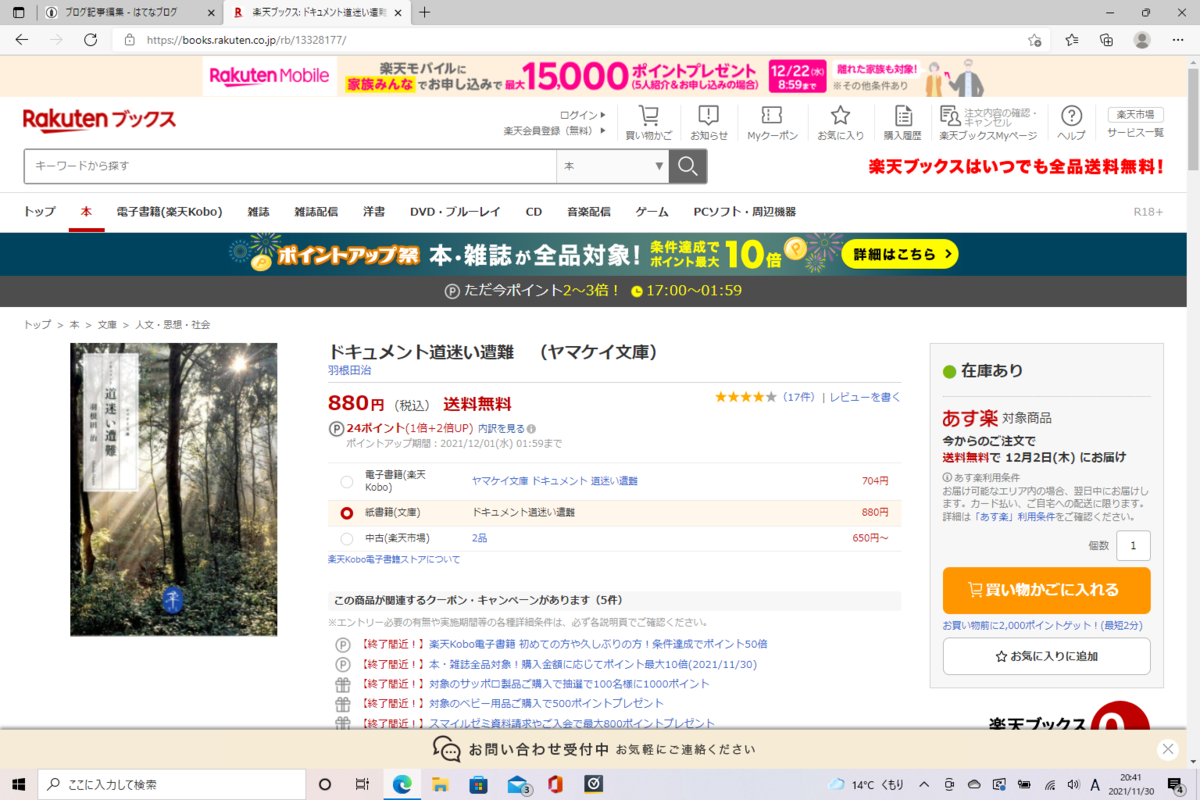Open the ゲーム navigation tab
Screen dimensions: 1200x800
point(652,212)
